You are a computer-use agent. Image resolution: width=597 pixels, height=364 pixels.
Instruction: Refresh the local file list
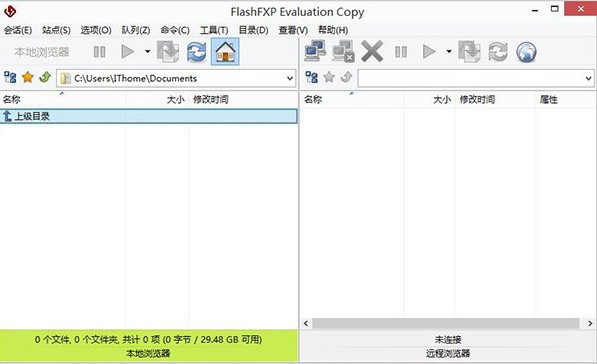(x=196, y=51)
